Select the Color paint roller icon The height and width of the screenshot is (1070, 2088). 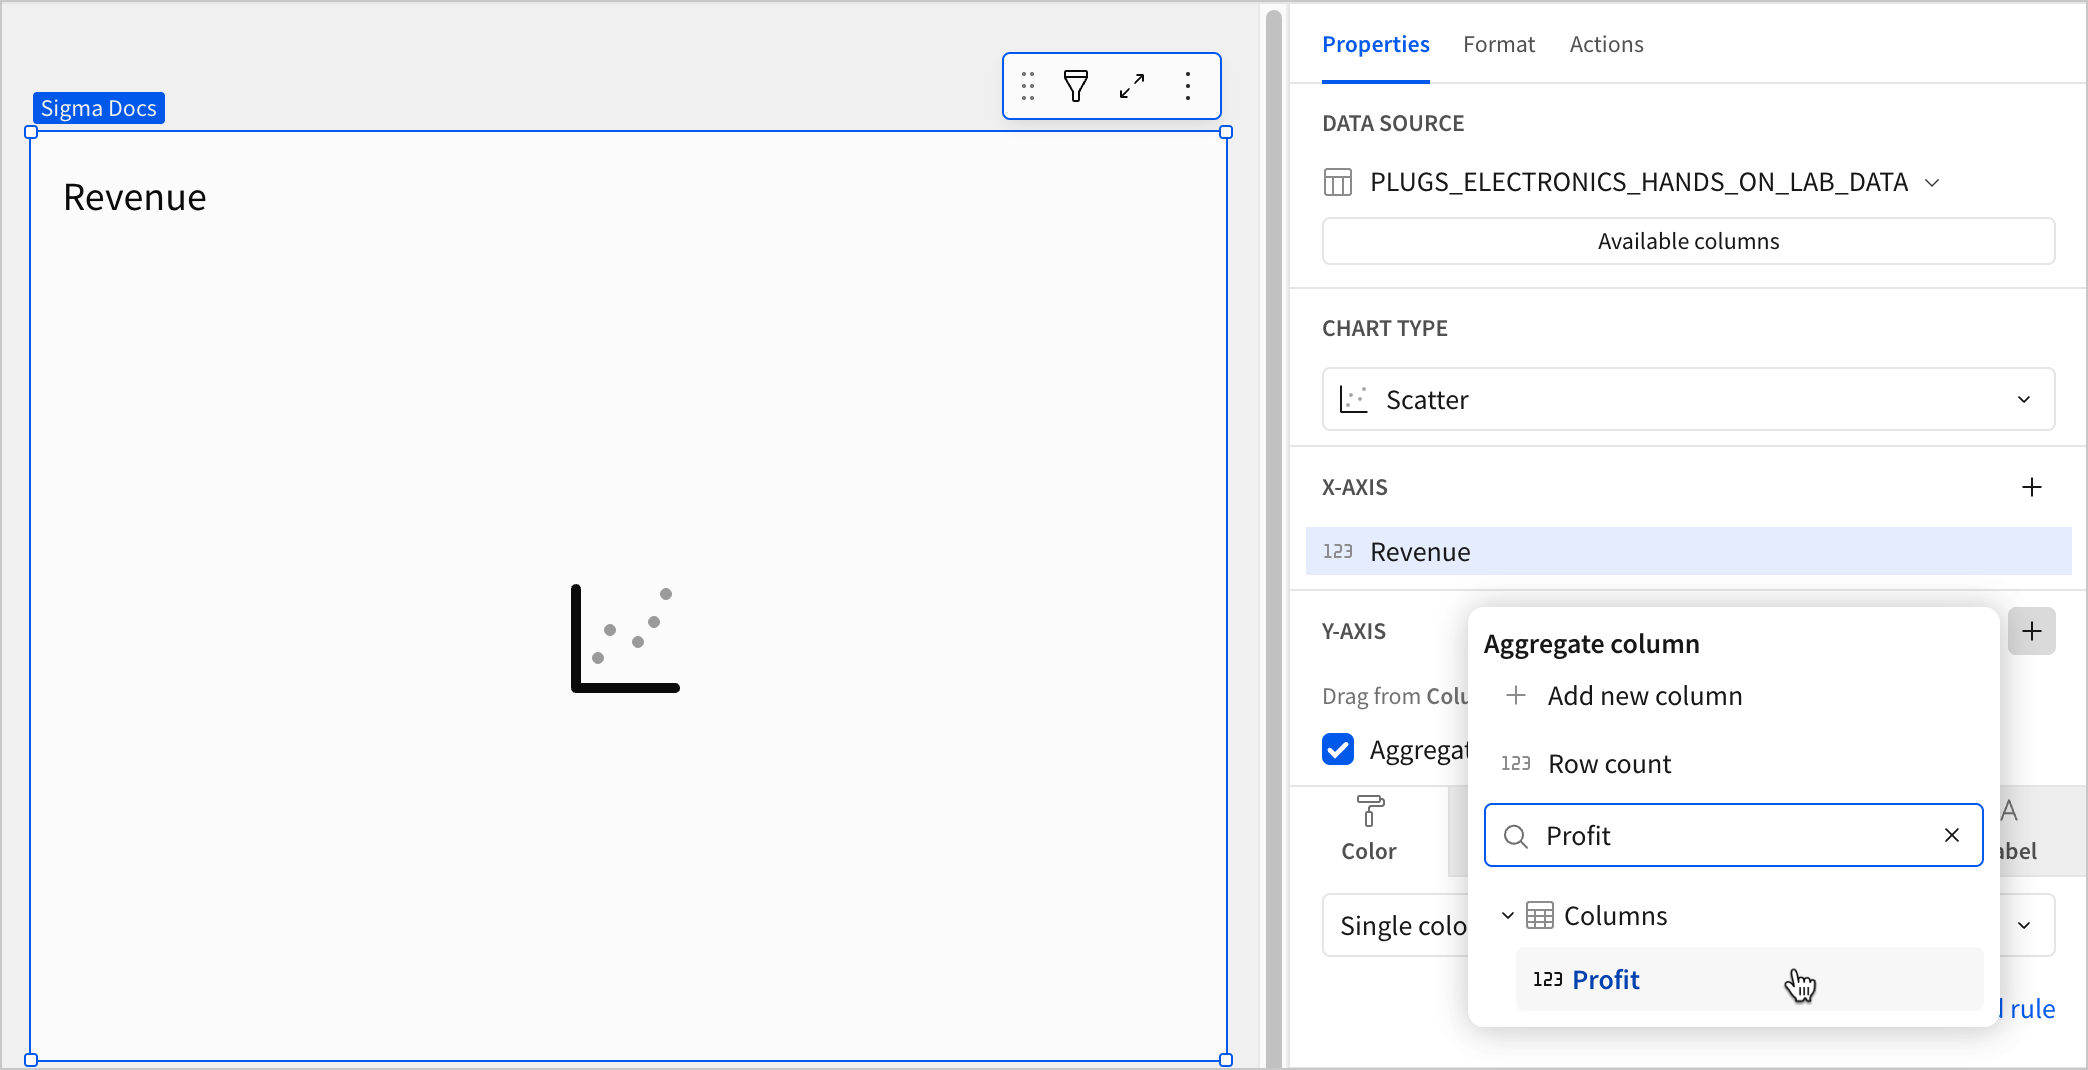pyautogui.click(x=1368, y=812)
